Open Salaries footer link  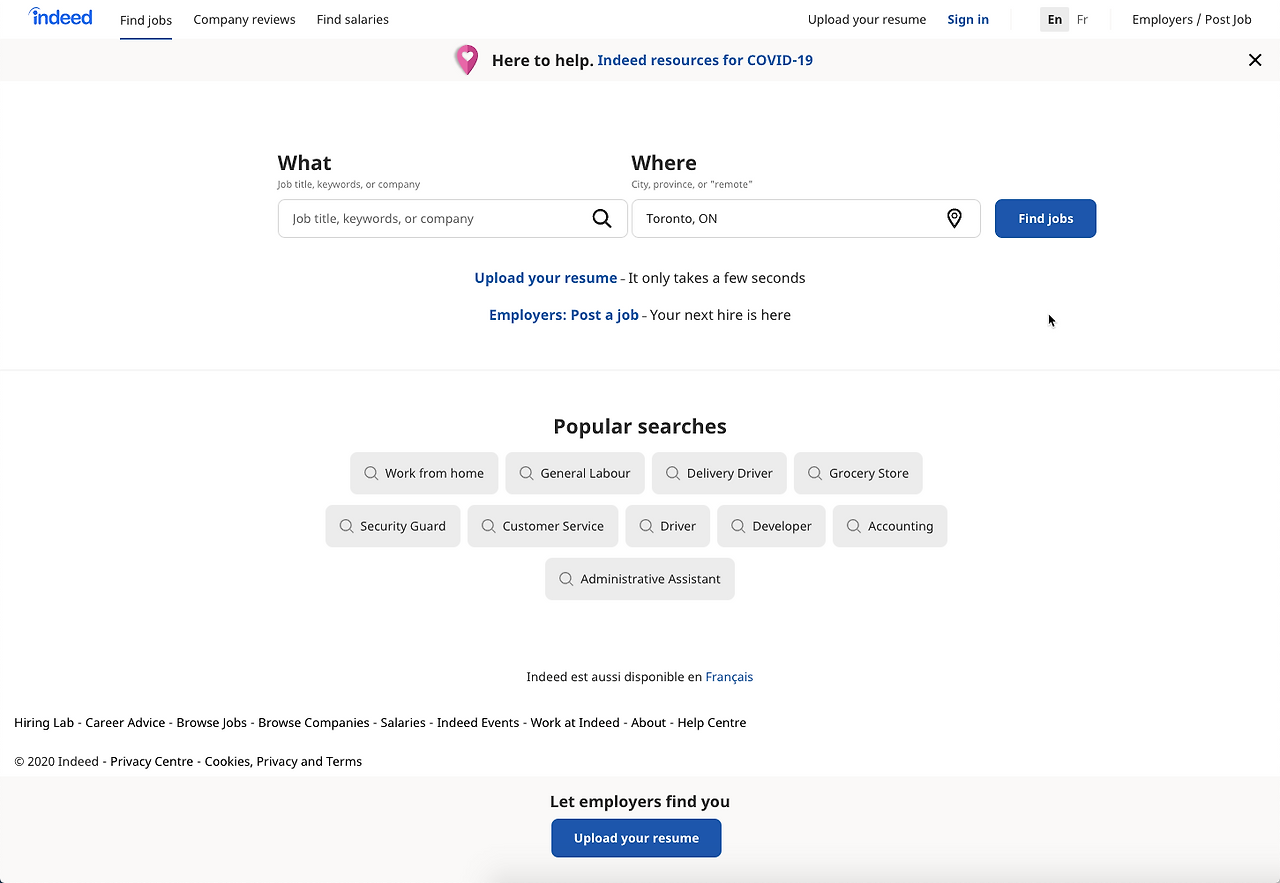(403, 723)
